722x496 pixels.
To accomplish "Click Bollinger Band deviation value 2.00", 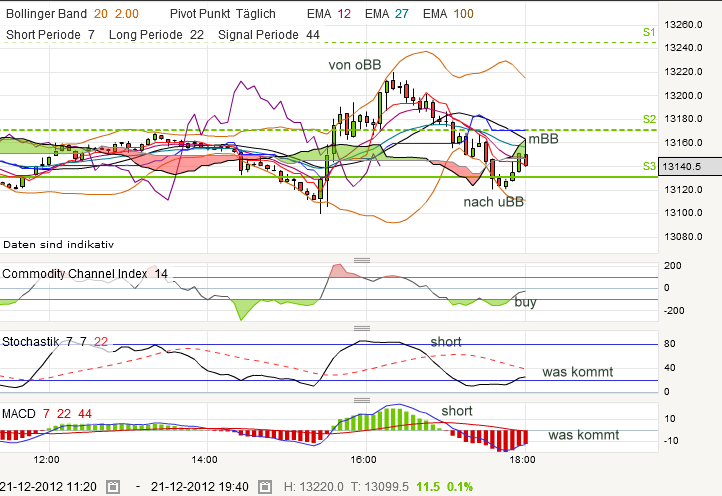I will tap(127, 14).
